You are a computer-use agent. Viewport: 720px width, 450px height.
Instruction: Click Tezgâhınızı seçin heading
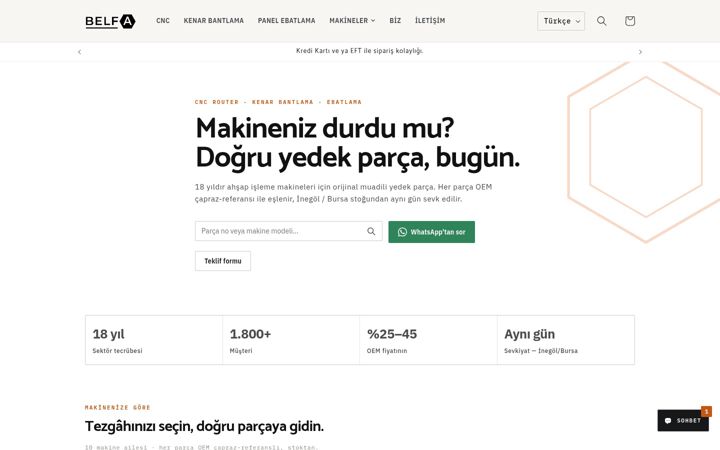[x=204, y=427]
